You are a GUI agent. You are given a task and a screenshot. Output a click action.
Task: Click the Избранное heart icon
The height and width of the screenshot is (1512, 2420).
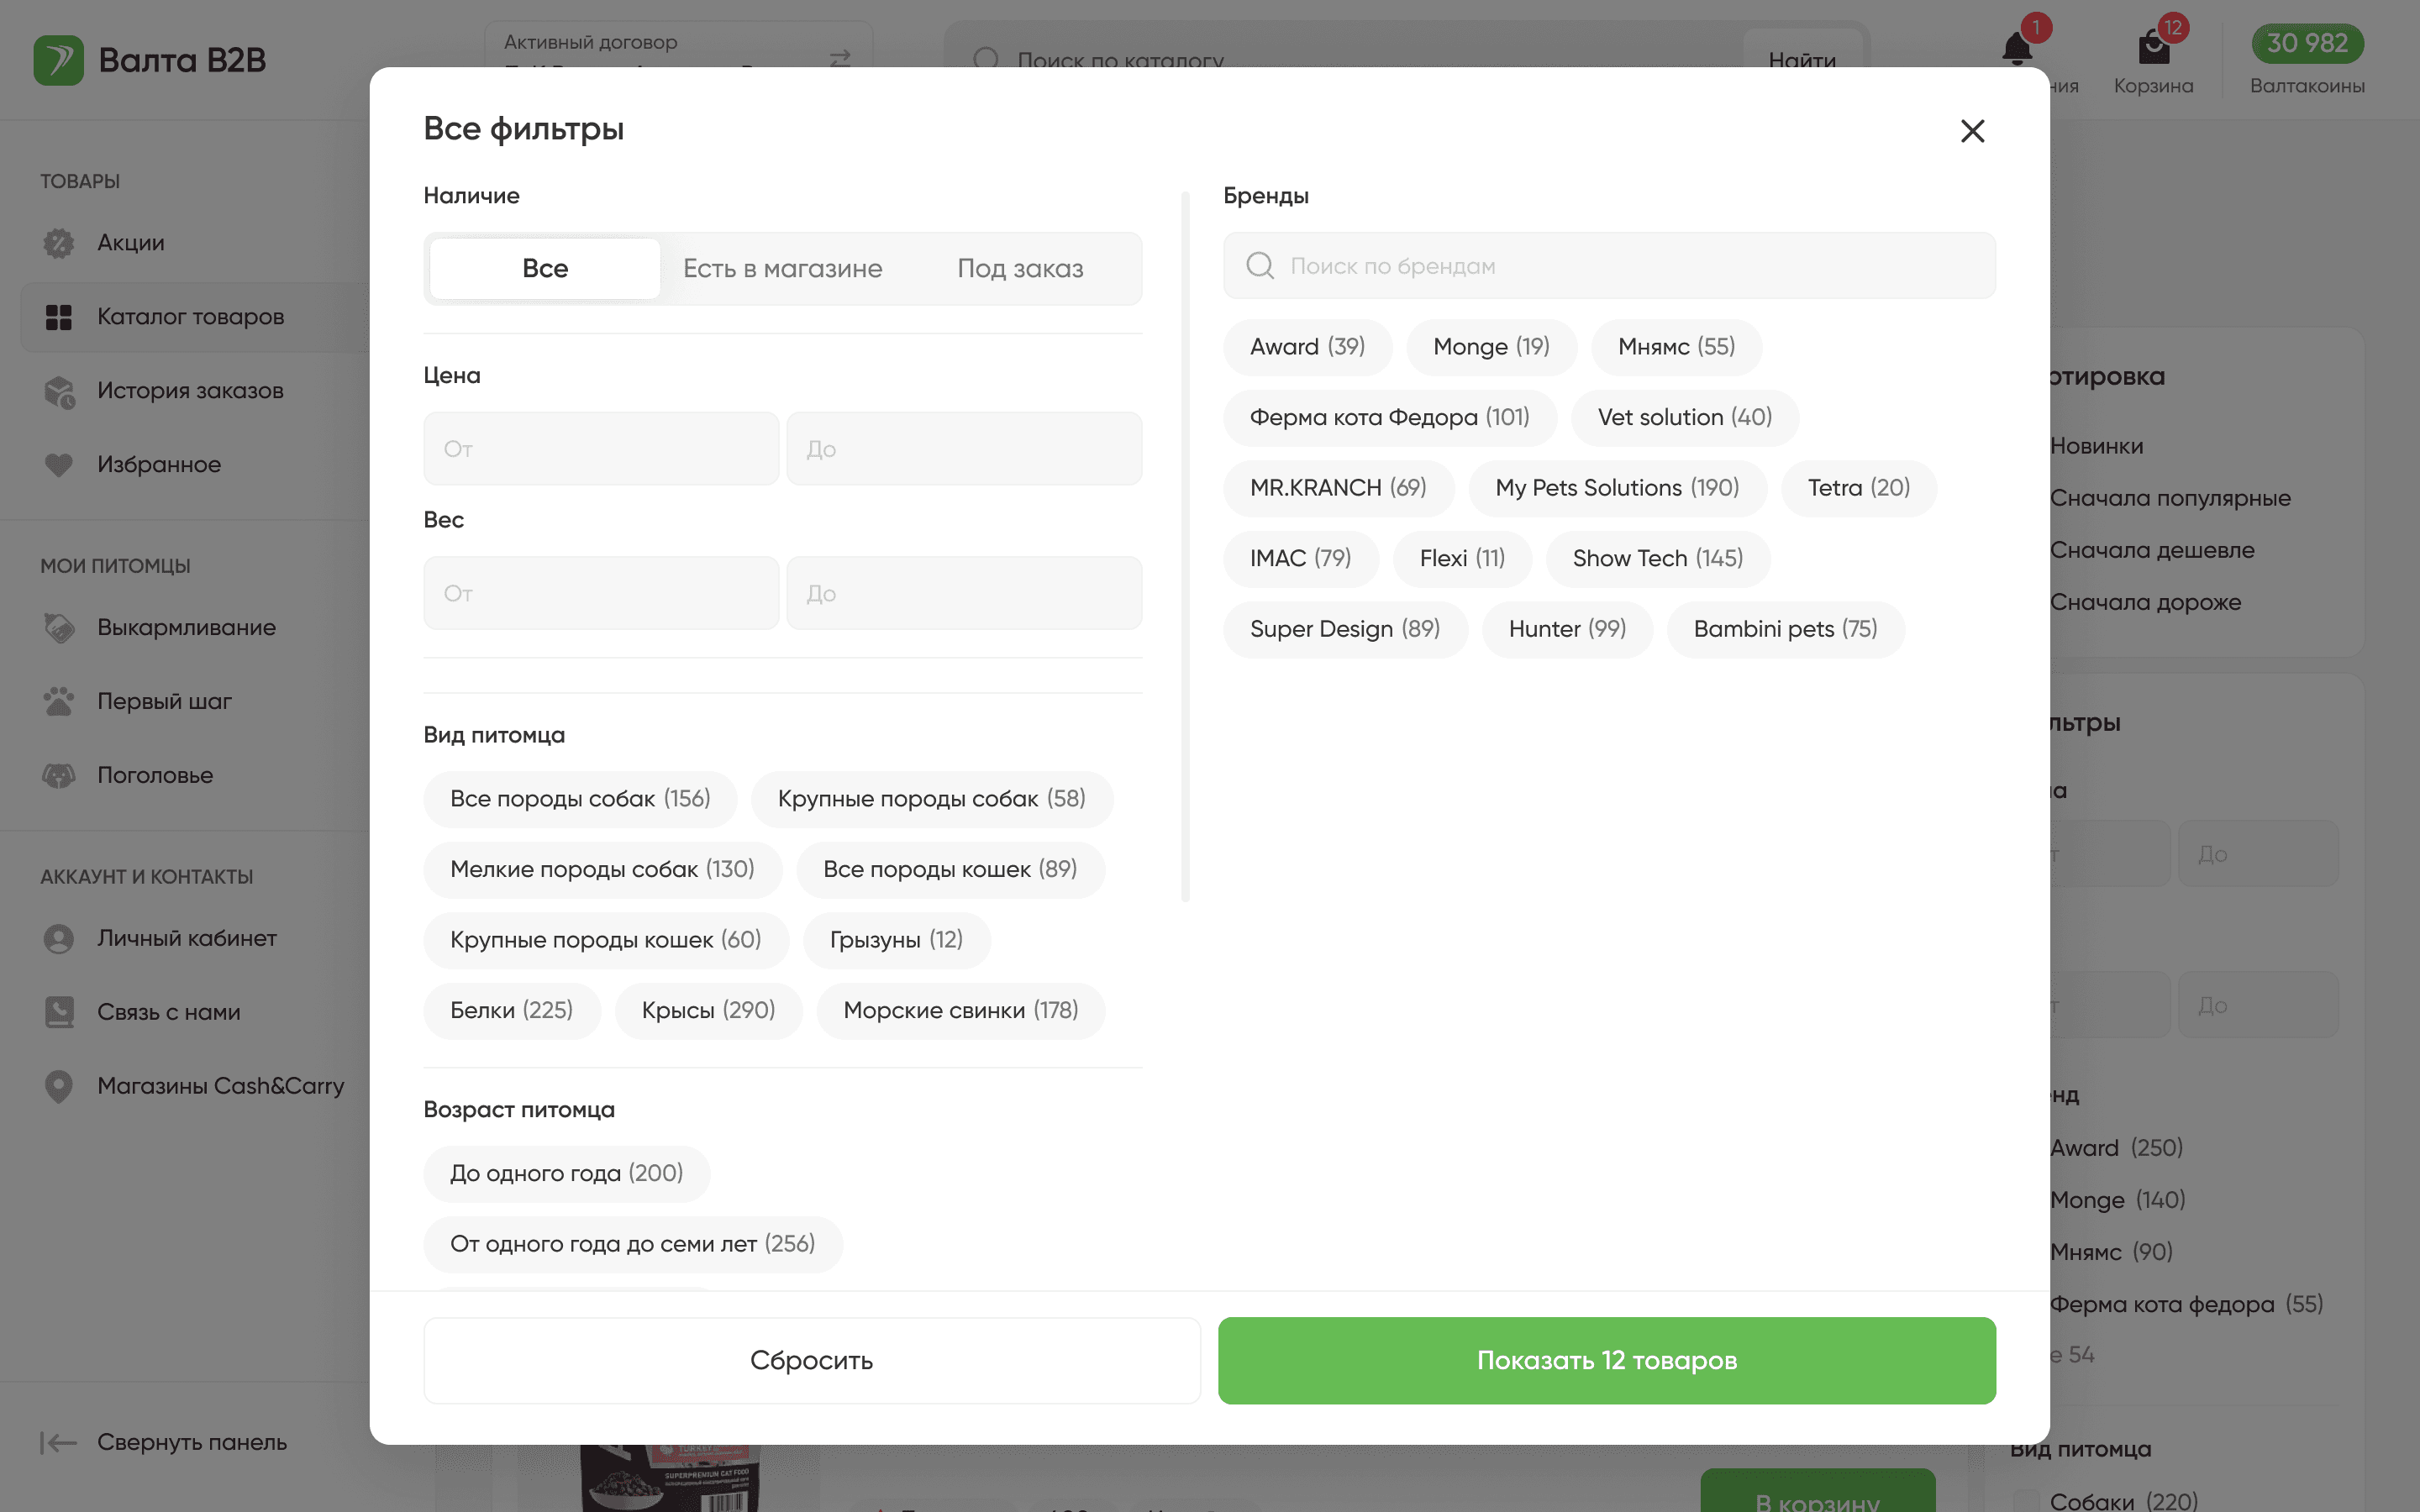[x=59, y=465]
